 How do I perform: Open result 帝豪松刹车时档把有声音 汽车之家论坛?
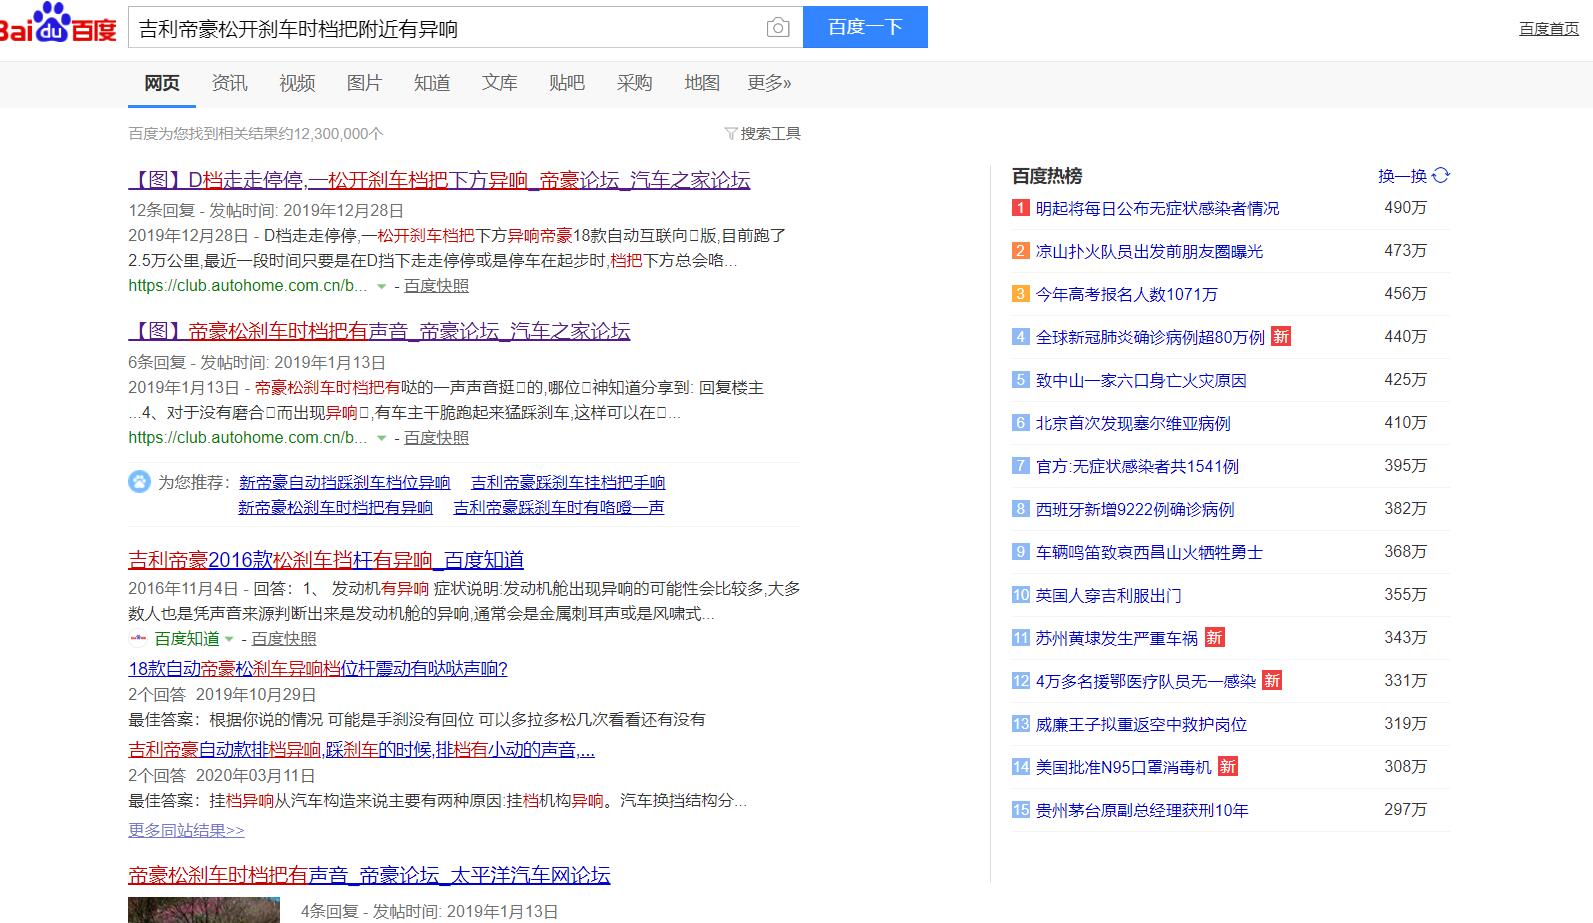tap(379, 332)
